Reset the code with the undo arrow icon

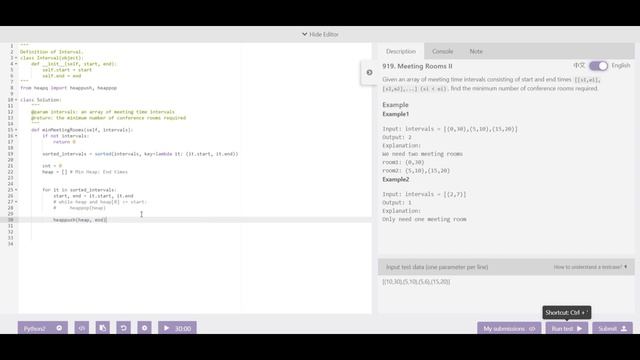click(123, 328)
